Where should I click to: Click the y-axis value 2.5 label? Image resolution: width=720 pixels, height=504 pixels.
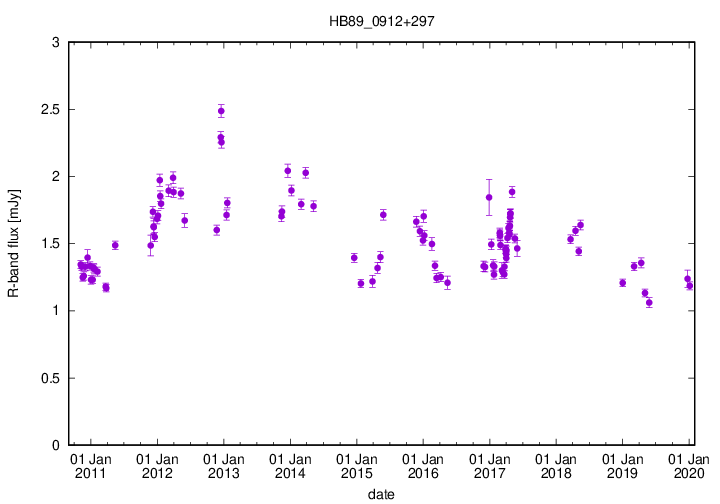click(x=49, y=109)
